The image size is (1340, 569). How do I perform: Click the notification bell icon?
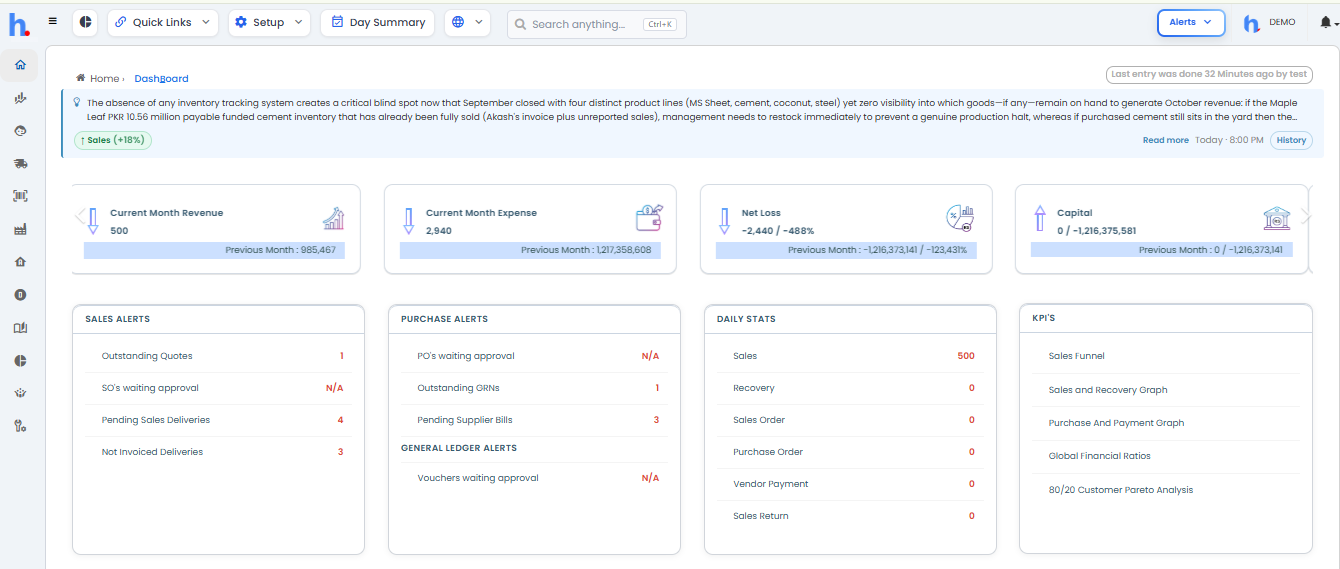[1325, 22]
